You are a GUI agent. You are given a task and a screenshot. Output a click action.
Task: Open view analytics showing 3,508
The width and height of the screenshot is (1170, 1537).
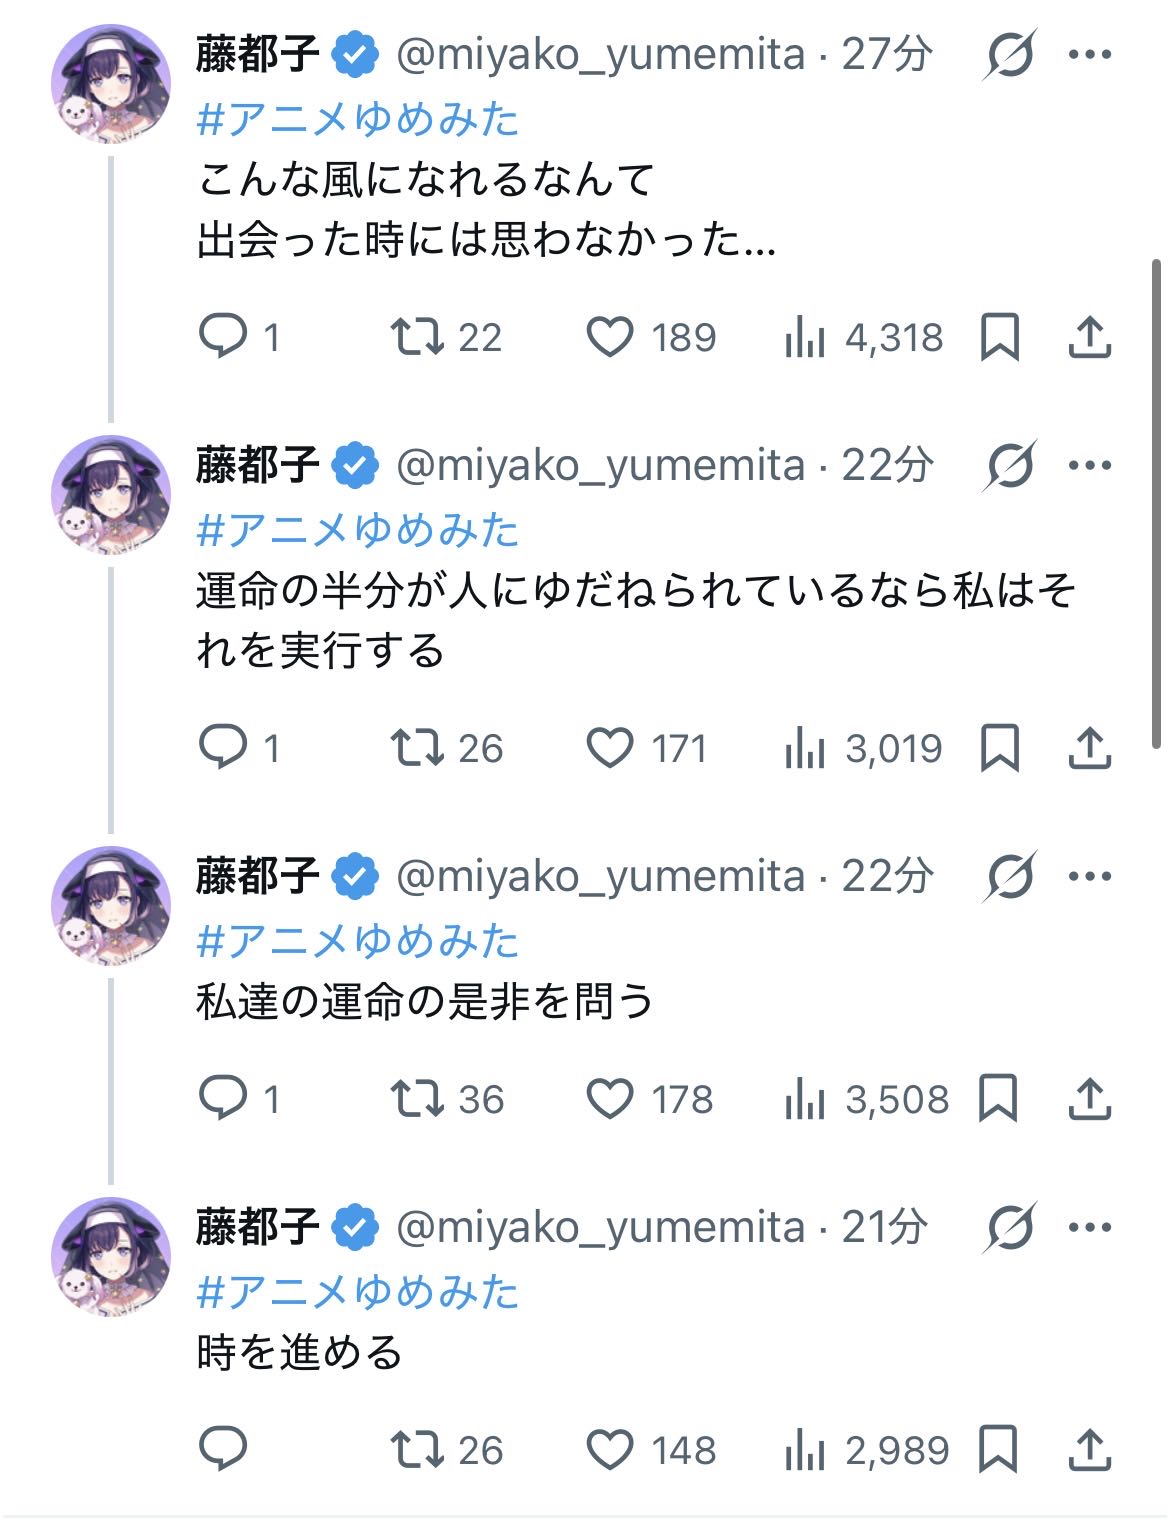[x=866, y=1099]
